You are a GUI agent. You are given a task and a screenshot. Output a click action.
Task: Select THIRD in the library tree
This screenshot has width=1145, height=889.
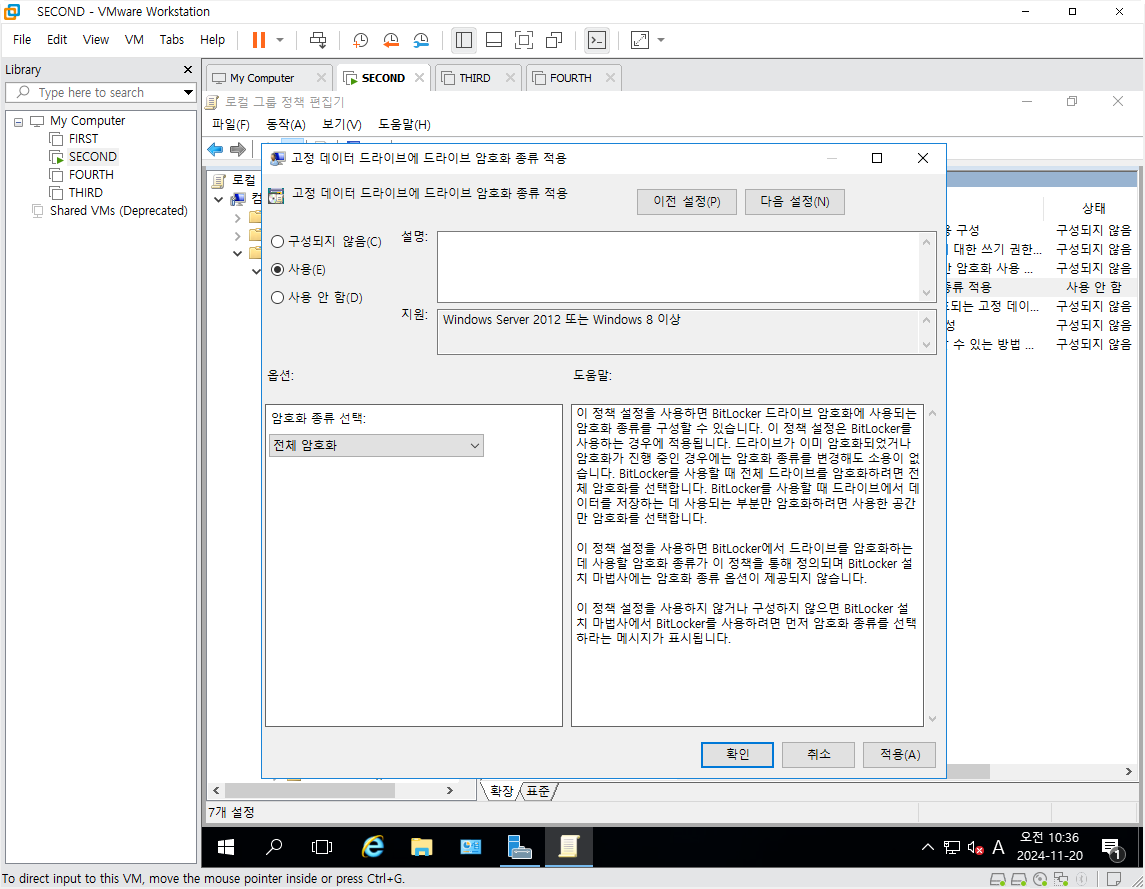pos(85,193)
